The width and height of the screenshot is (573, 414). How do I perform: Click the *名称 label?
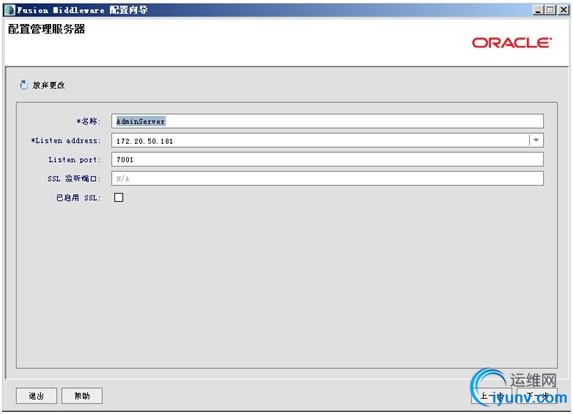tap(88, 121)
